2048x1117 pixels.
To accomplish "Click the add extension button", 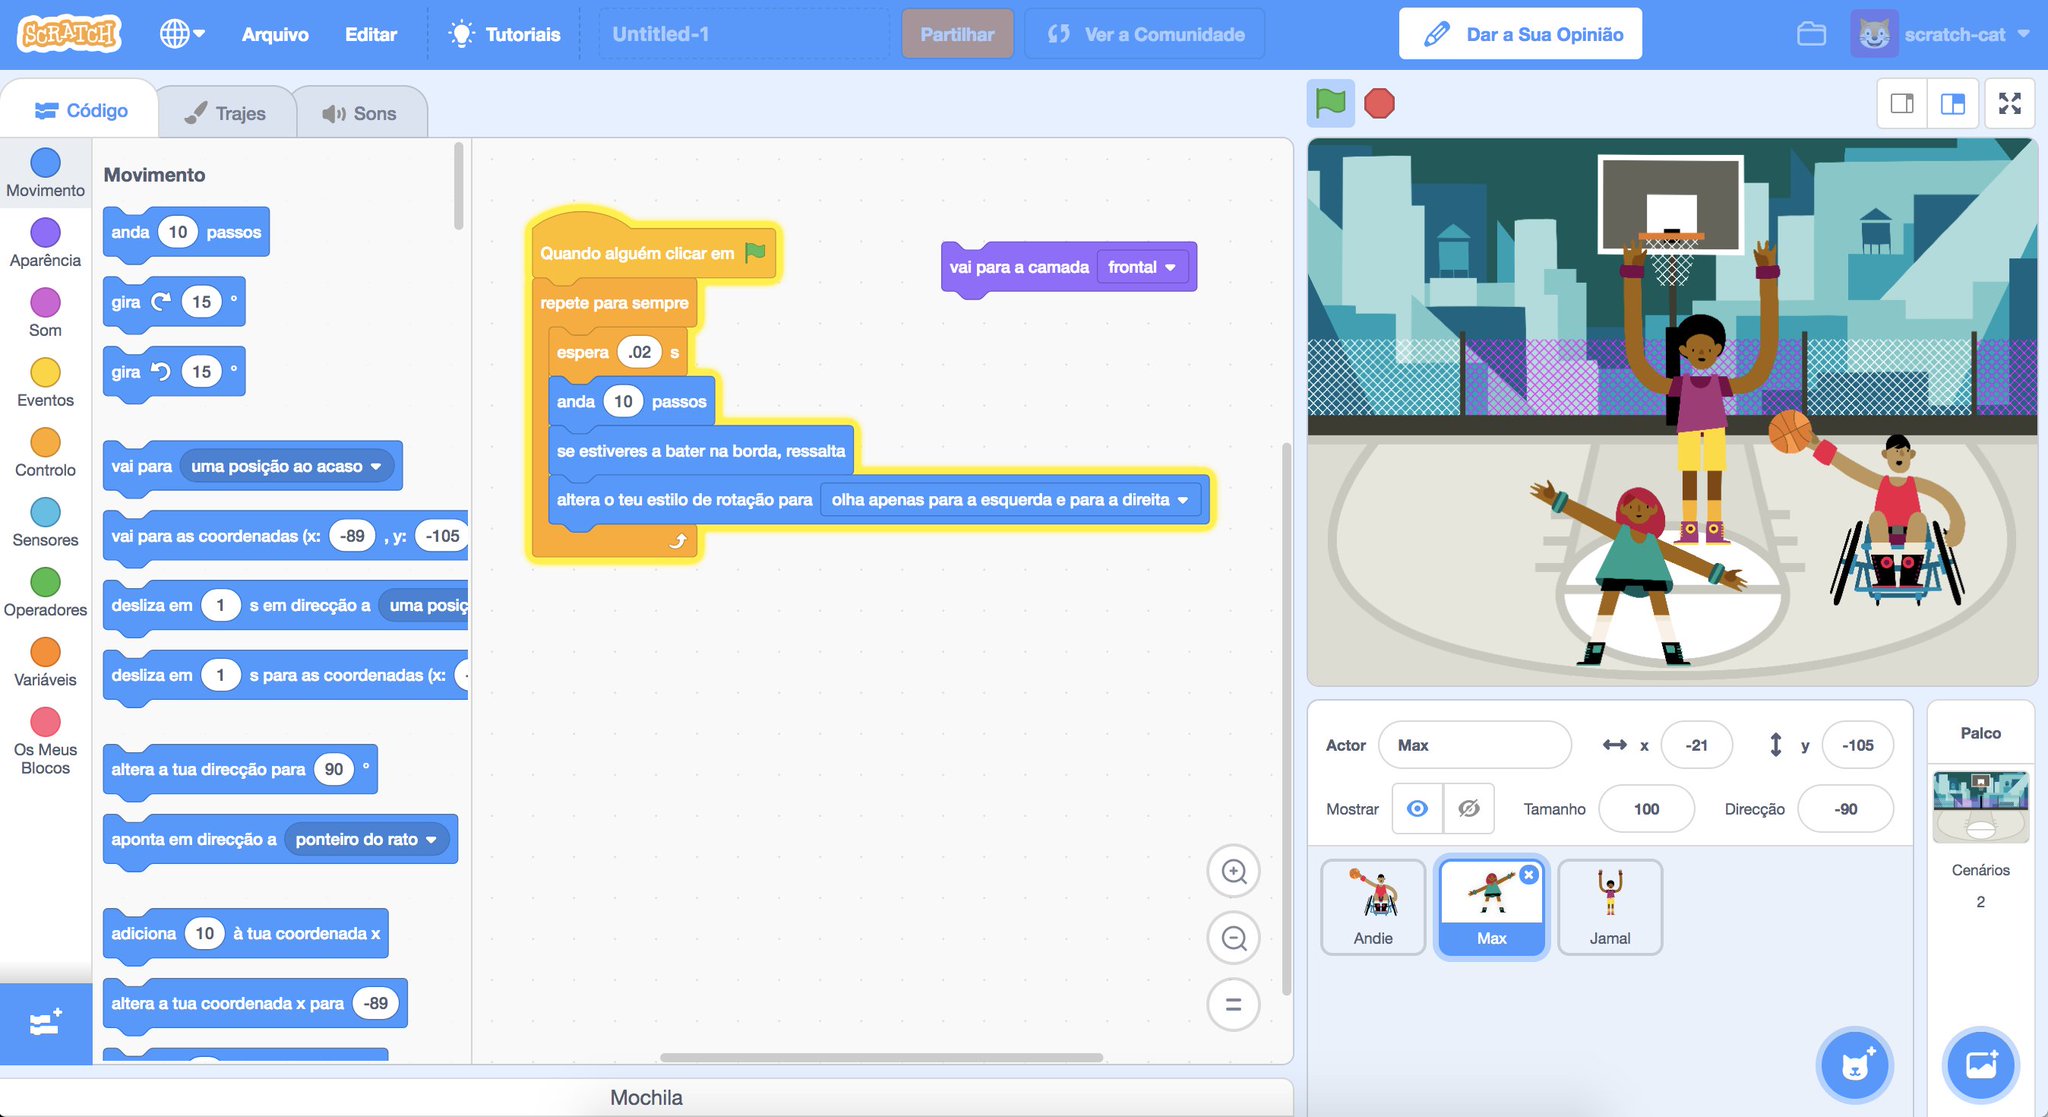I will pos(45,1023).
